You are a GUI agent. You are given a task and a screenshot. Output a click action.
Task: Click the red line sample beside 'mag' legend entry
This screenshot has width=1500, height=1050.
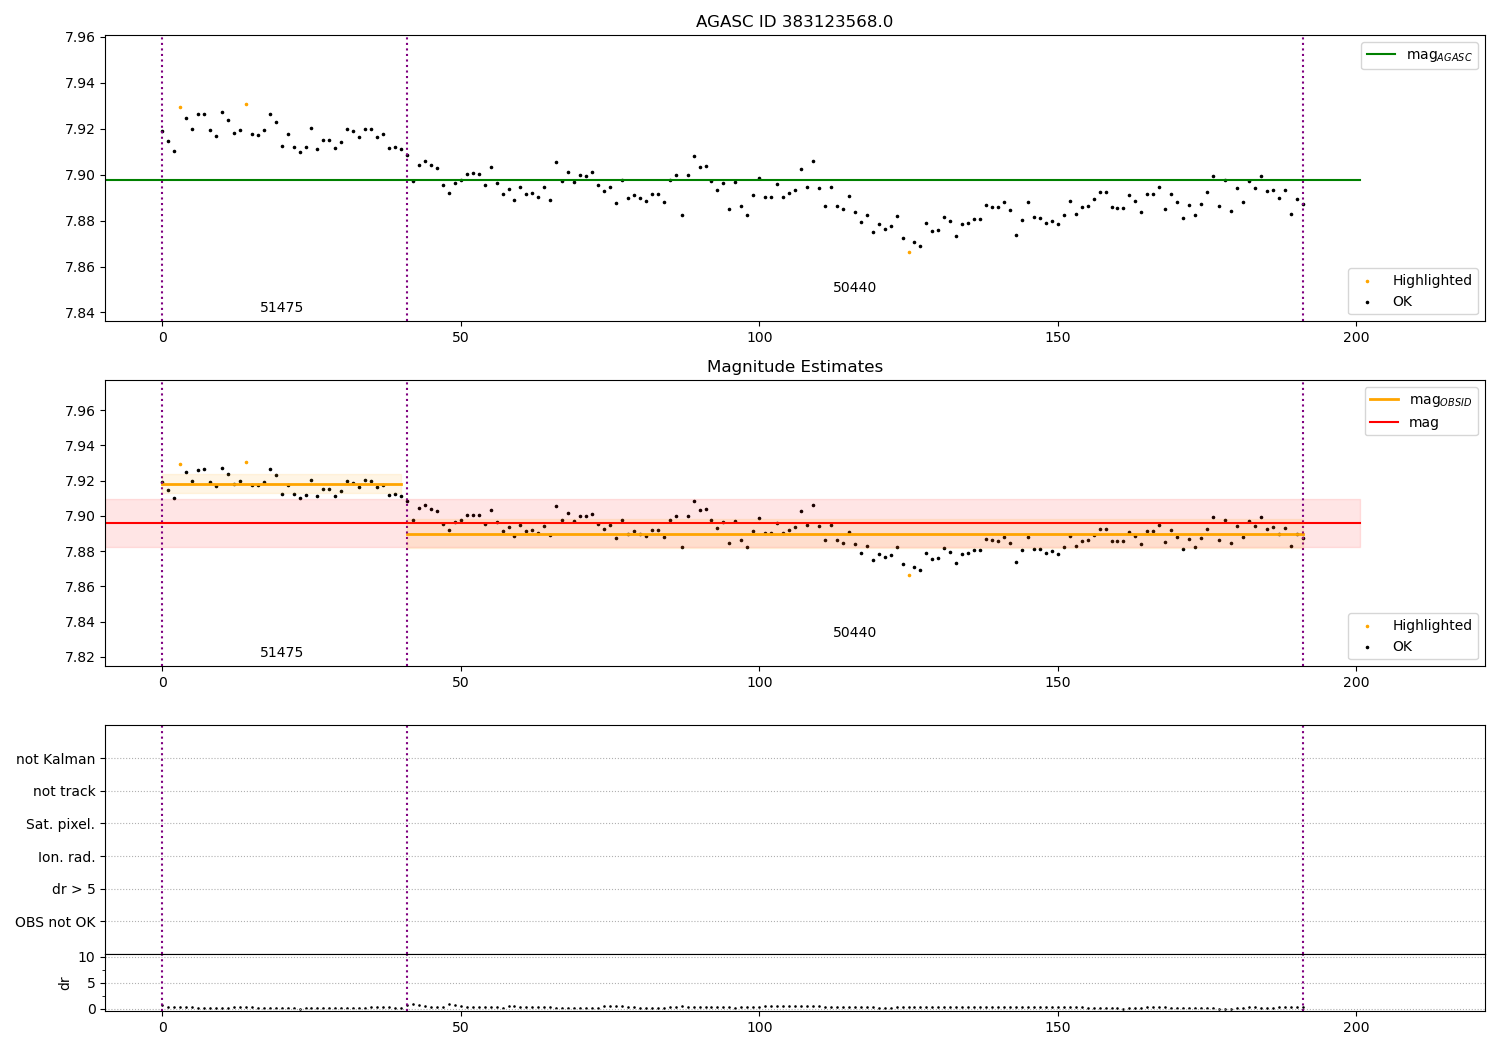point(1385,423)
